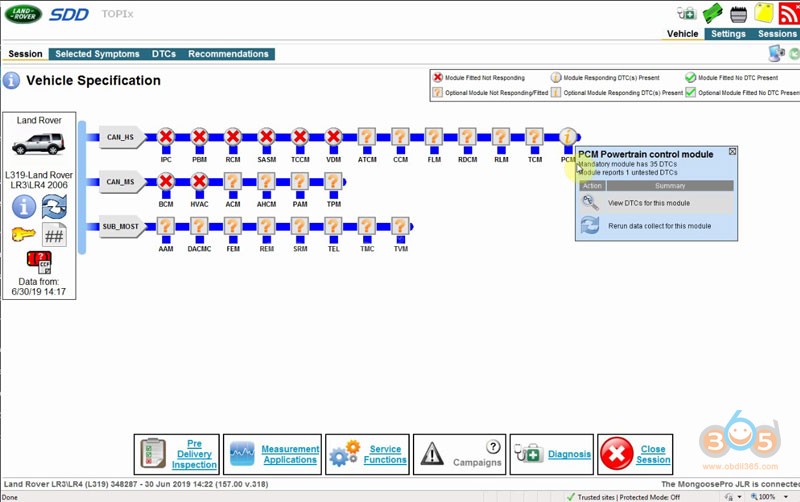Open the Sessions top tab

(777, 34)
